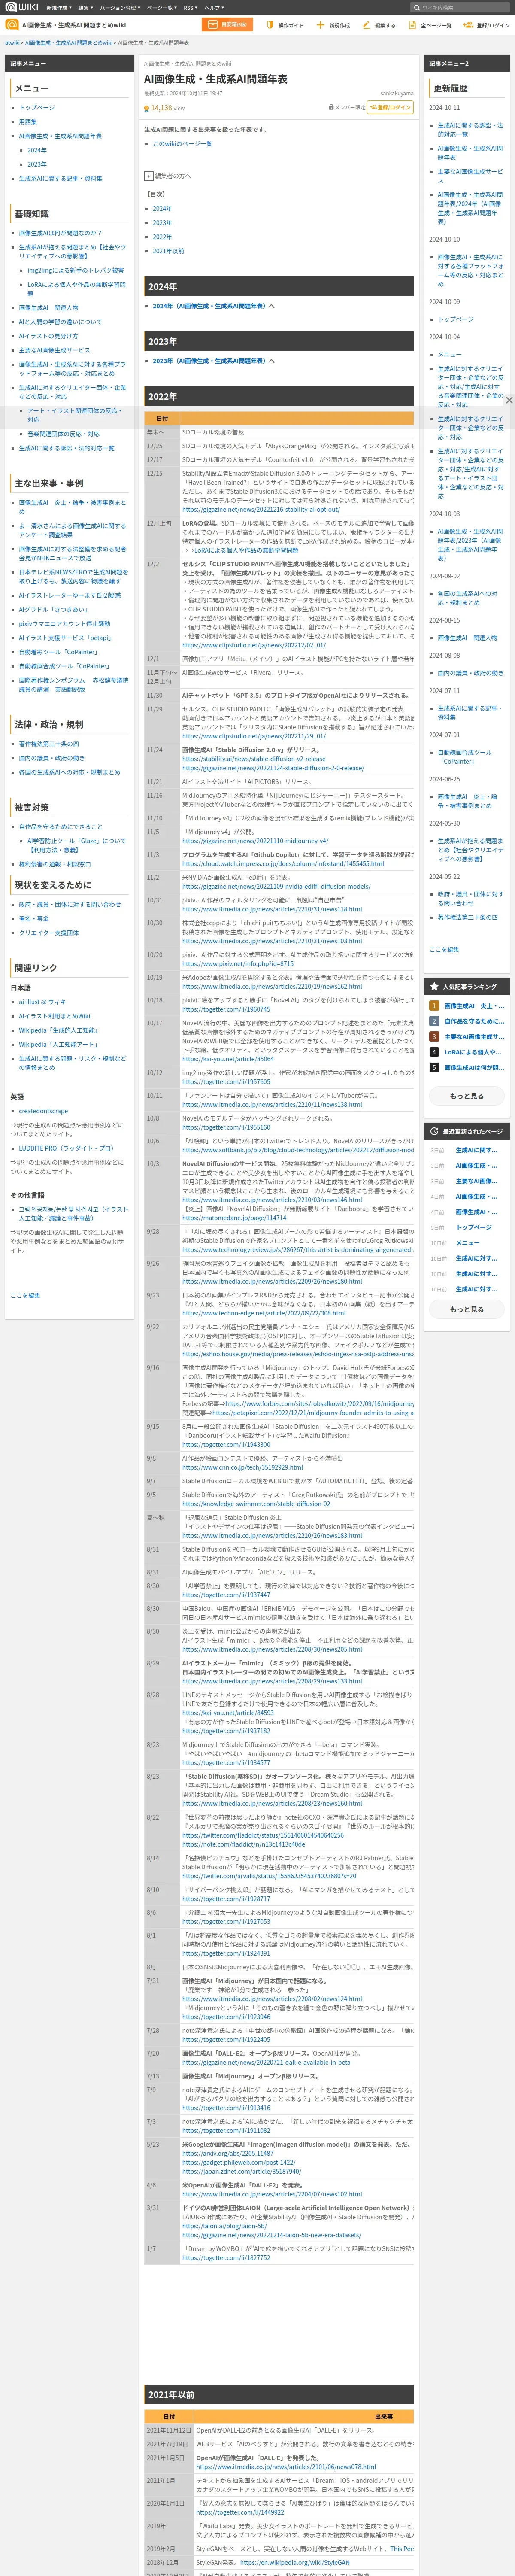Click ここを編集 in right sidebar
The width and height of the screenshot is (515, 2576).
pyautogui.click(x=444, y=949)
